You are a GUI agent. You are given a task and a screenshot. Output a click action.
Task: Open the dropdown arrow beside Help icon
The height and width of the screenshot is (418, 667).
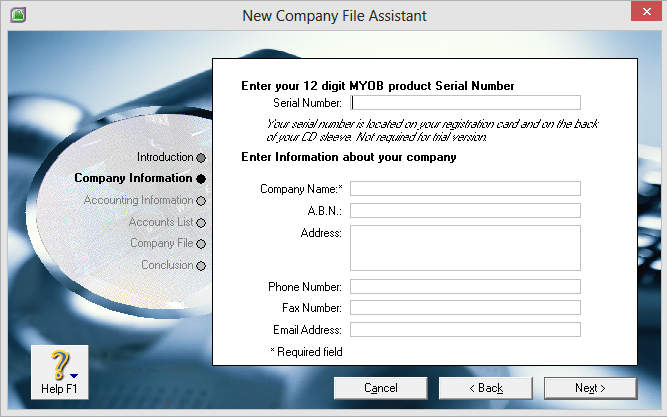(x=74, y=375)
